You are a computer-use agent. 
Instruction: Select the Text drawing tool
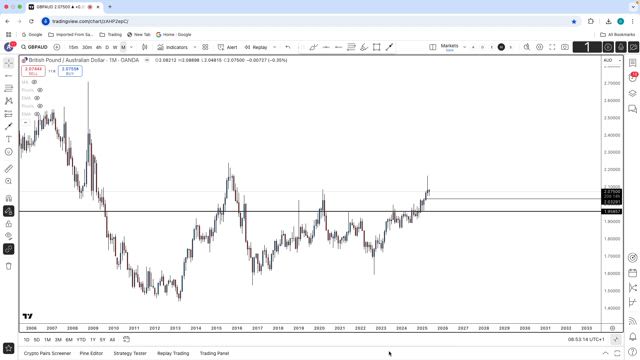[x=9, y=139]
